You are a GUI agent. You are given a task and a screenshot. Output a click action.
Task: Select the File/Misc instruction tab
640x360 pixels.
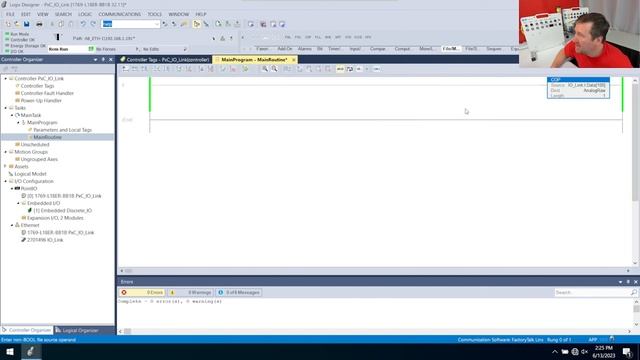pyautogui.click(x=451, y=49)
